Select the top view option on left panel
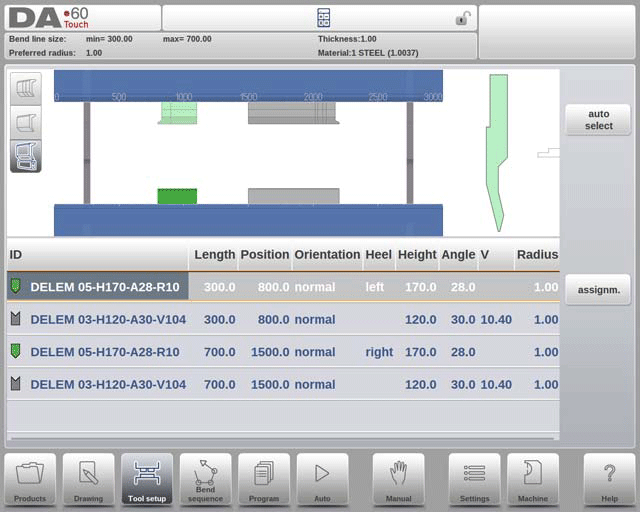Viewport: 640px width, 512px height. coord(26,88)
